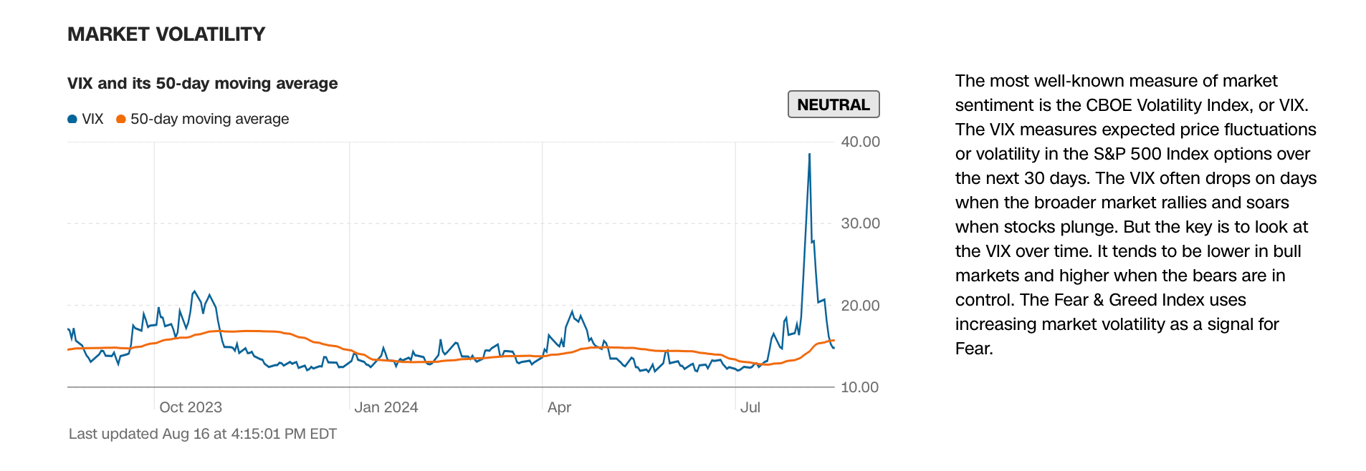Image resolution: width=1366 pixels, height=471 pixels.
Task: Click the 20.00 y-axis label
Action: [860, 305]
